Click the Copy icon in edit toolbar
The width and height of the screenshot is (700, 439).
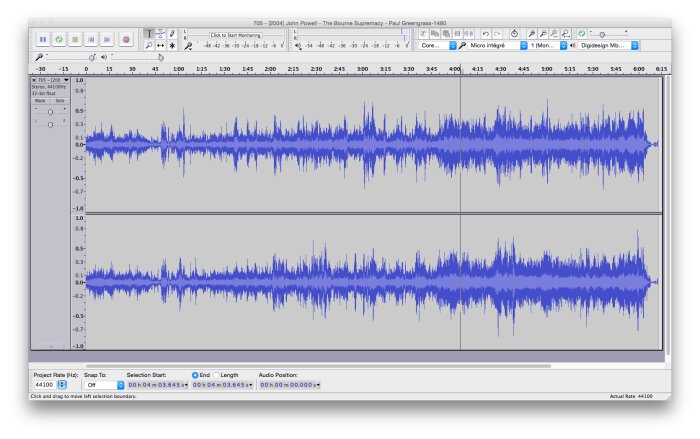[x=434, y=33]
